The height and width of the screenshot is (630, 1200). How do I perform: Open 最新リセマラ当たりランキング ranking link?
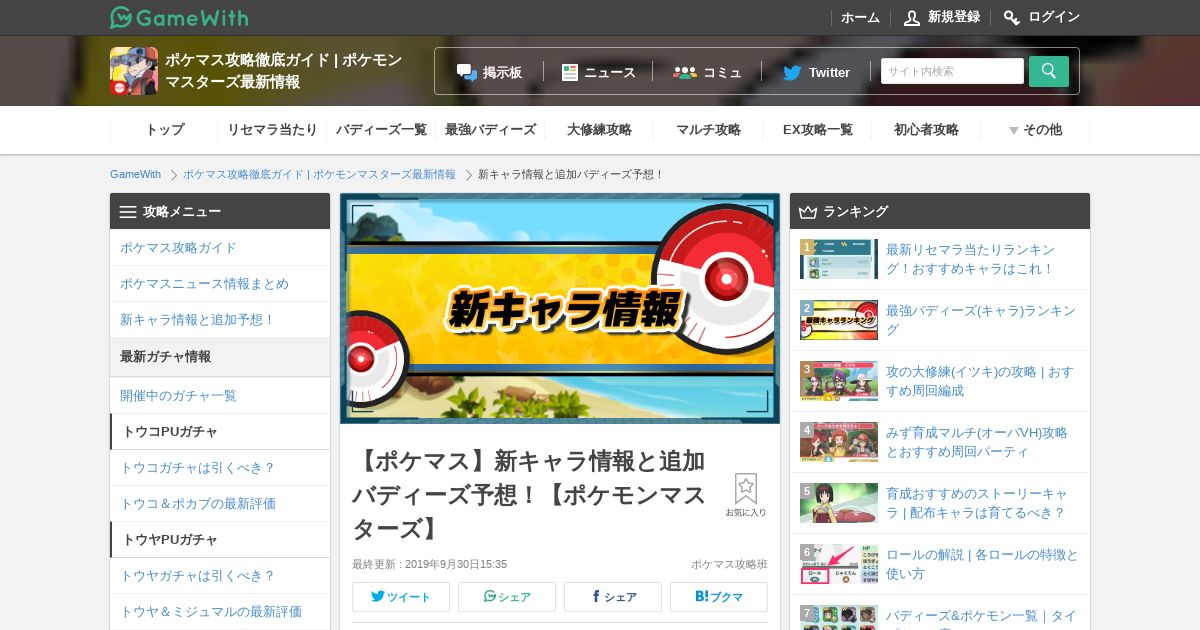click(970, 259)
